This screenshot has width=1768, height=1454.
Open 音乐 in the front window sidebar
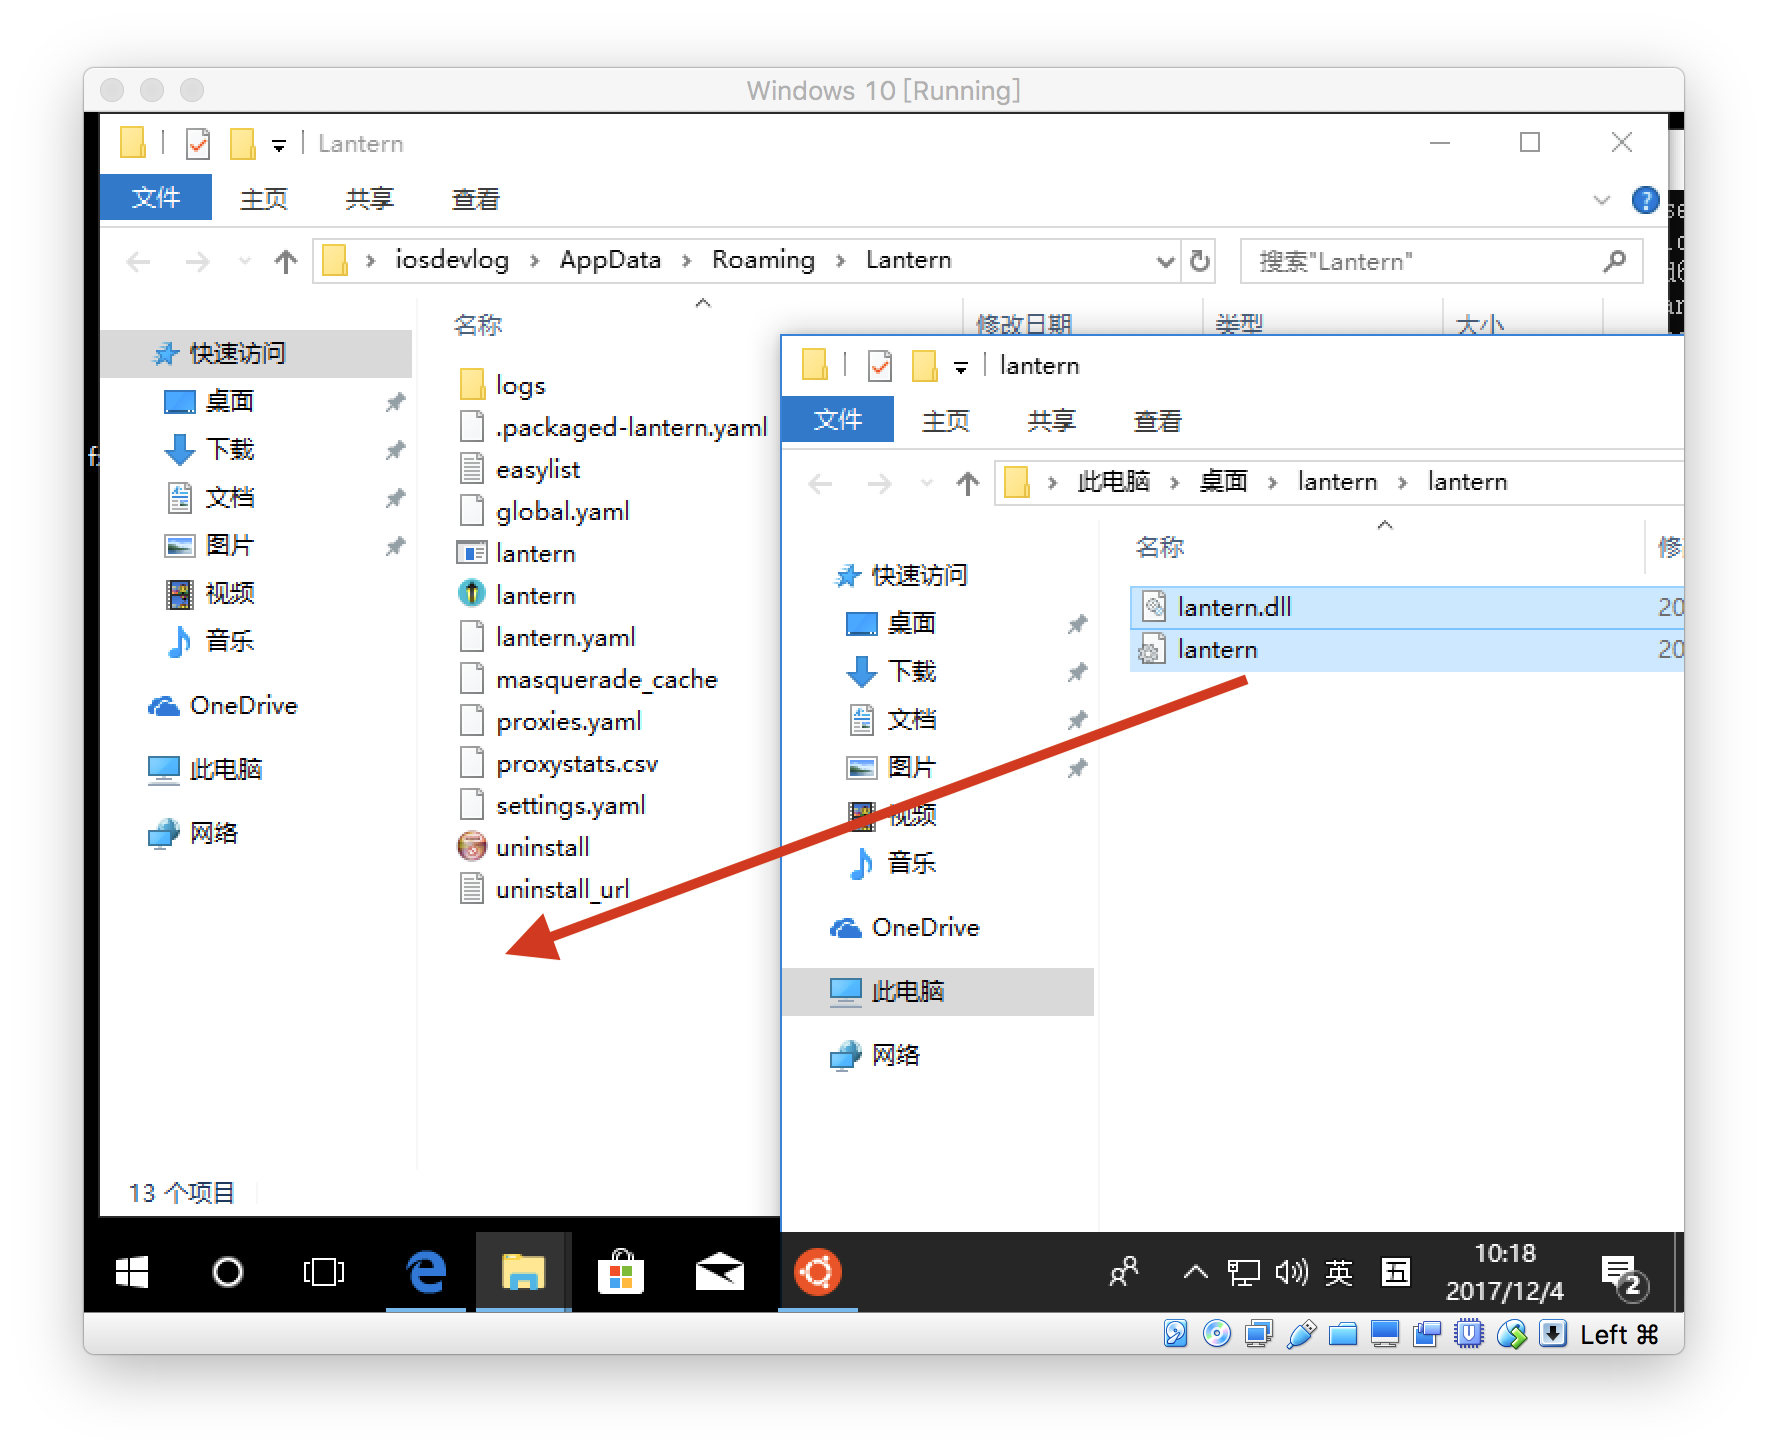[x=912, y=863]
